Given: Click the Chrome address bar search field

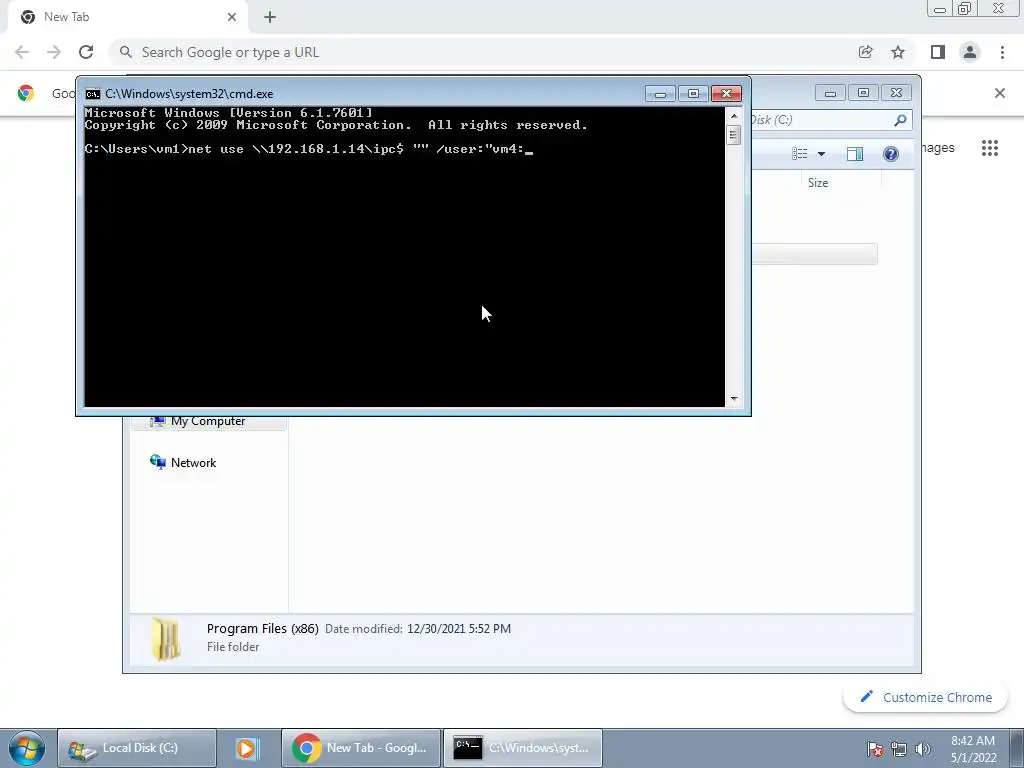Looking at the screenshot, I should click(483, 52).
